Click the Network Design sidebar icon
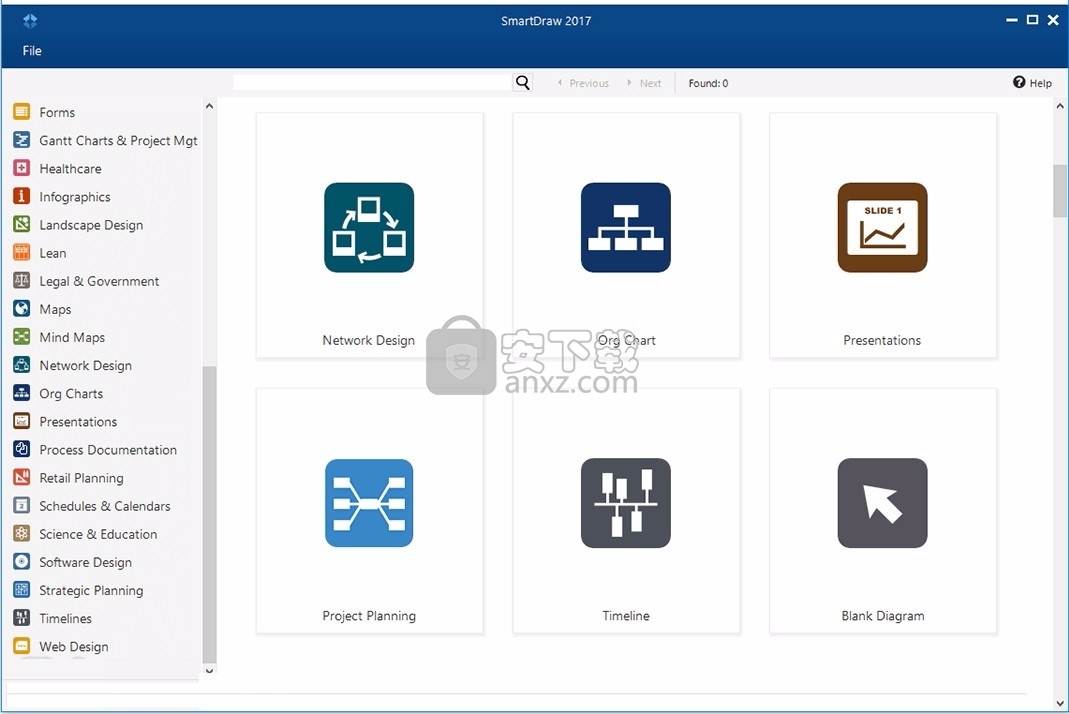 22,365
